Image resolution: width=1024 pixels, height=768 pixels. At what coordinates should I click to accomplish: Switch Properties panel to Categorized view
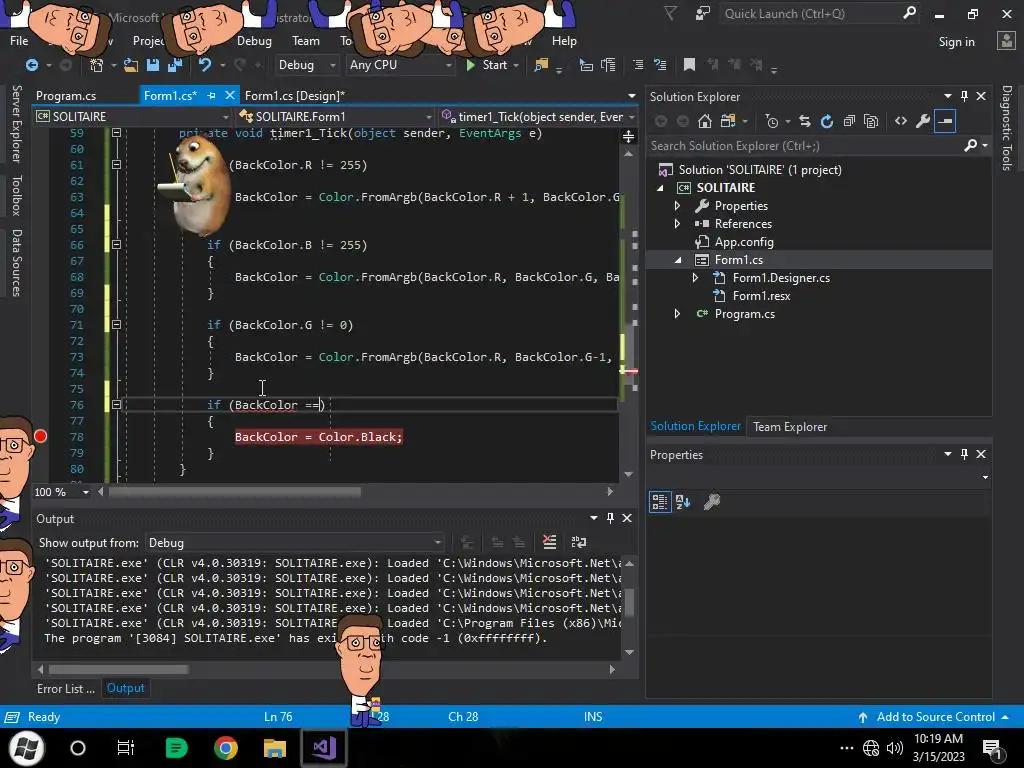click(x=660, y=502)
